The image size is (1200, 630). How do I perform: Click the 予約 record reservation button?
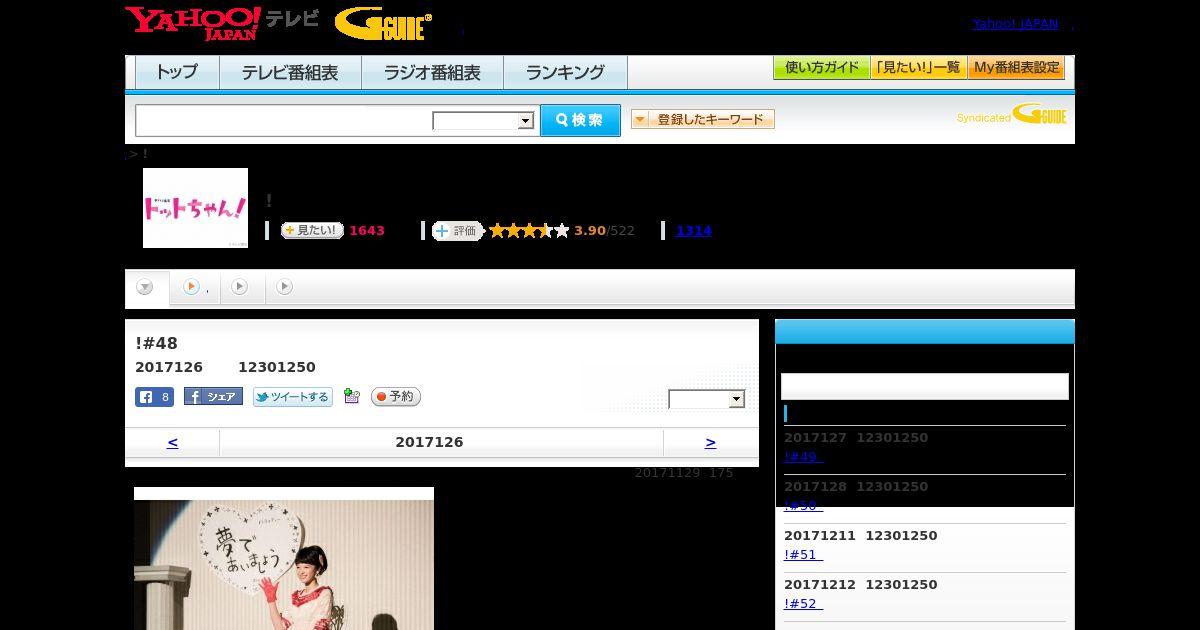(x=396, y=397)
